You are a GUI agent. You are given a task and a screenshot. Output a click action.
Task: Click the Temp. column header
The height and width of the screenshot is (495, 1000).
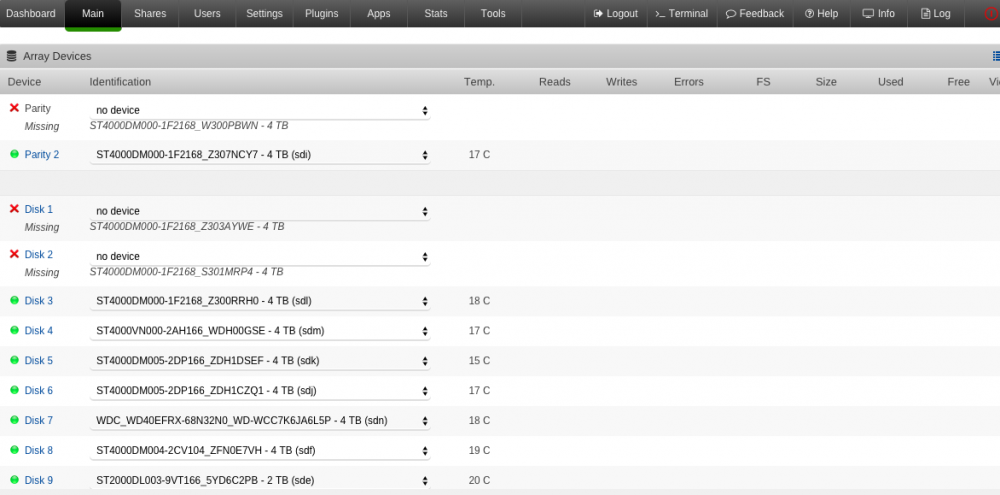pyautogui.click(x=479, y=82)
